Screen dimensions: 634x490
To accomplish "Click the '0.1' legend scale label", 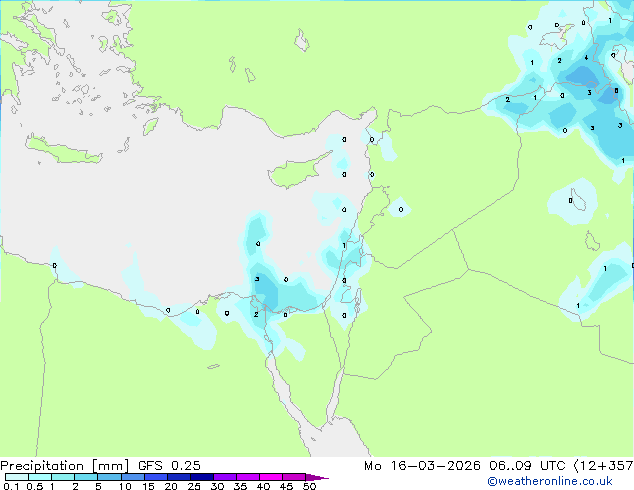I will pos(11,486).
